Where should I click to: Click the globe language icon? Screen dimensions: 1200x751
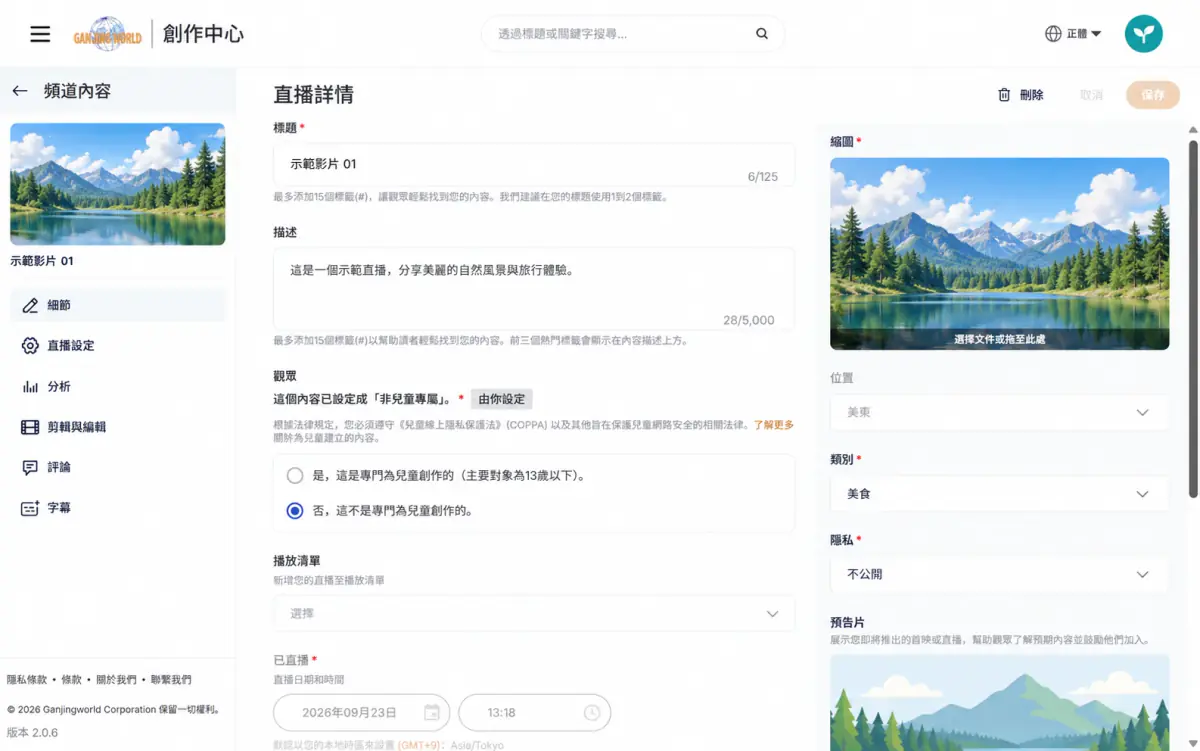coord(1053,34)
